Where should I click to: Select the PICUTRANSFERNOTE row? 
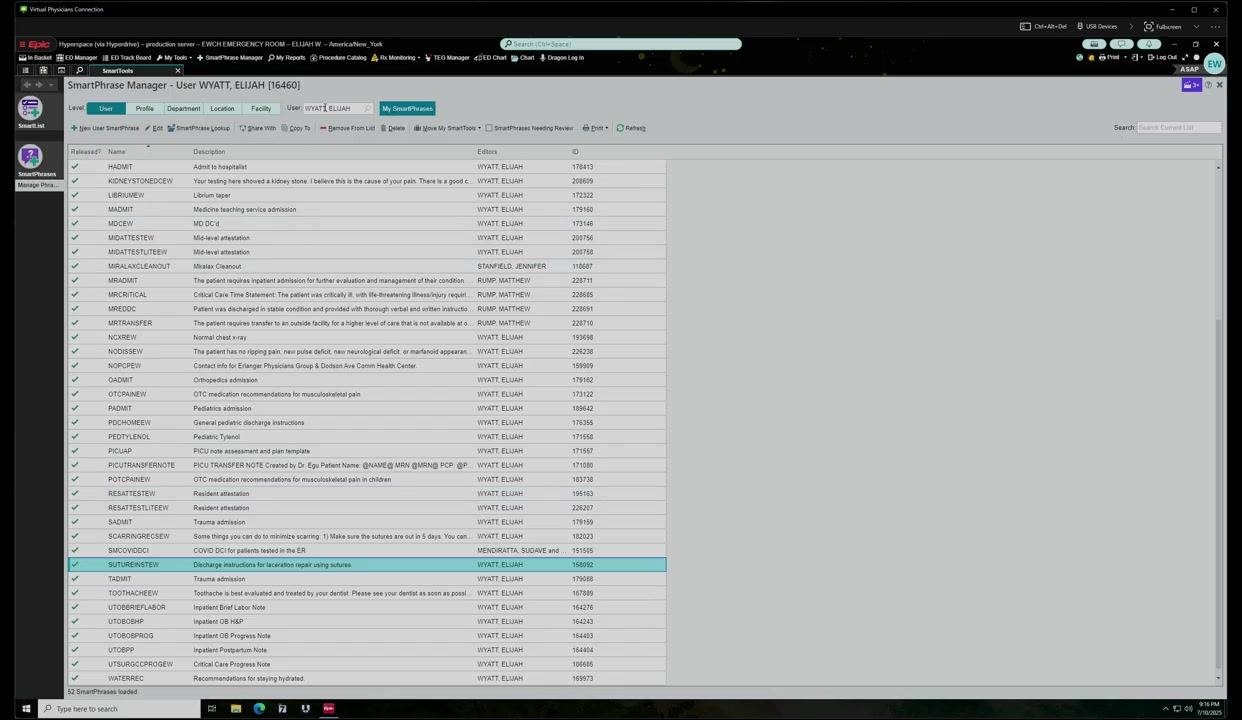tap(367, 465)
